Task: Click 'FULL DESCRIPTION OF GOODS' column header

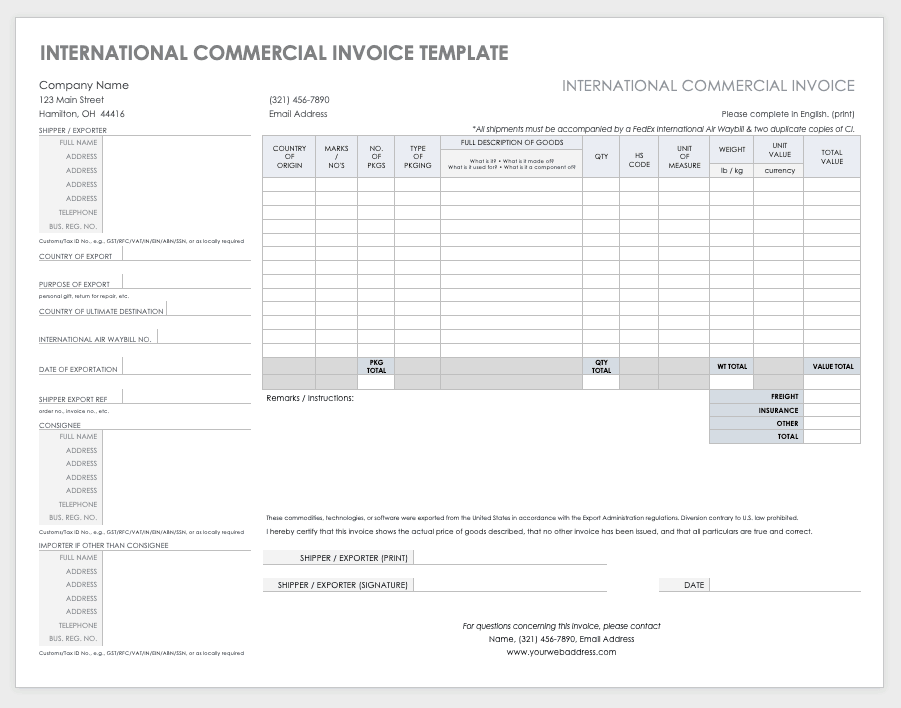Action: coord(511,143)
